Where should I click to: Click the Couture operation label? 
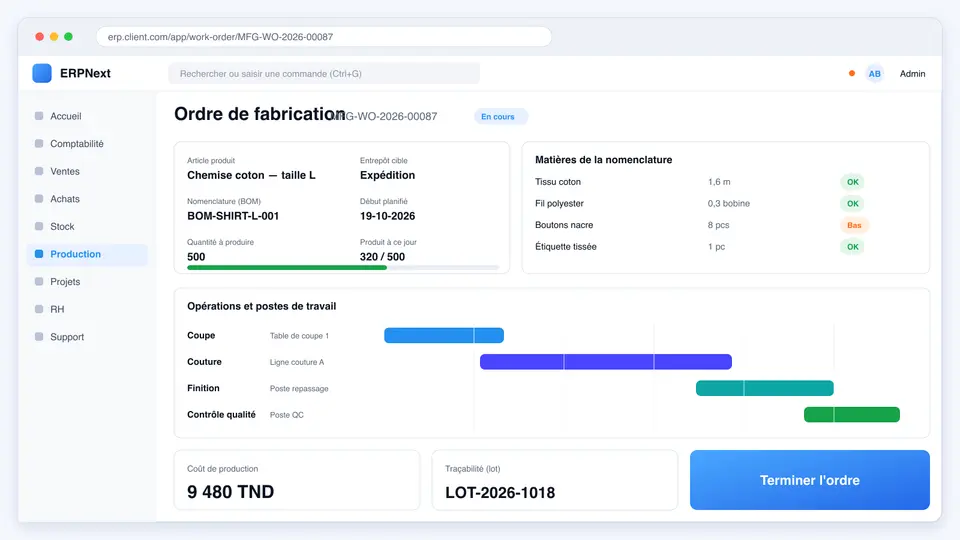point(204,362)
